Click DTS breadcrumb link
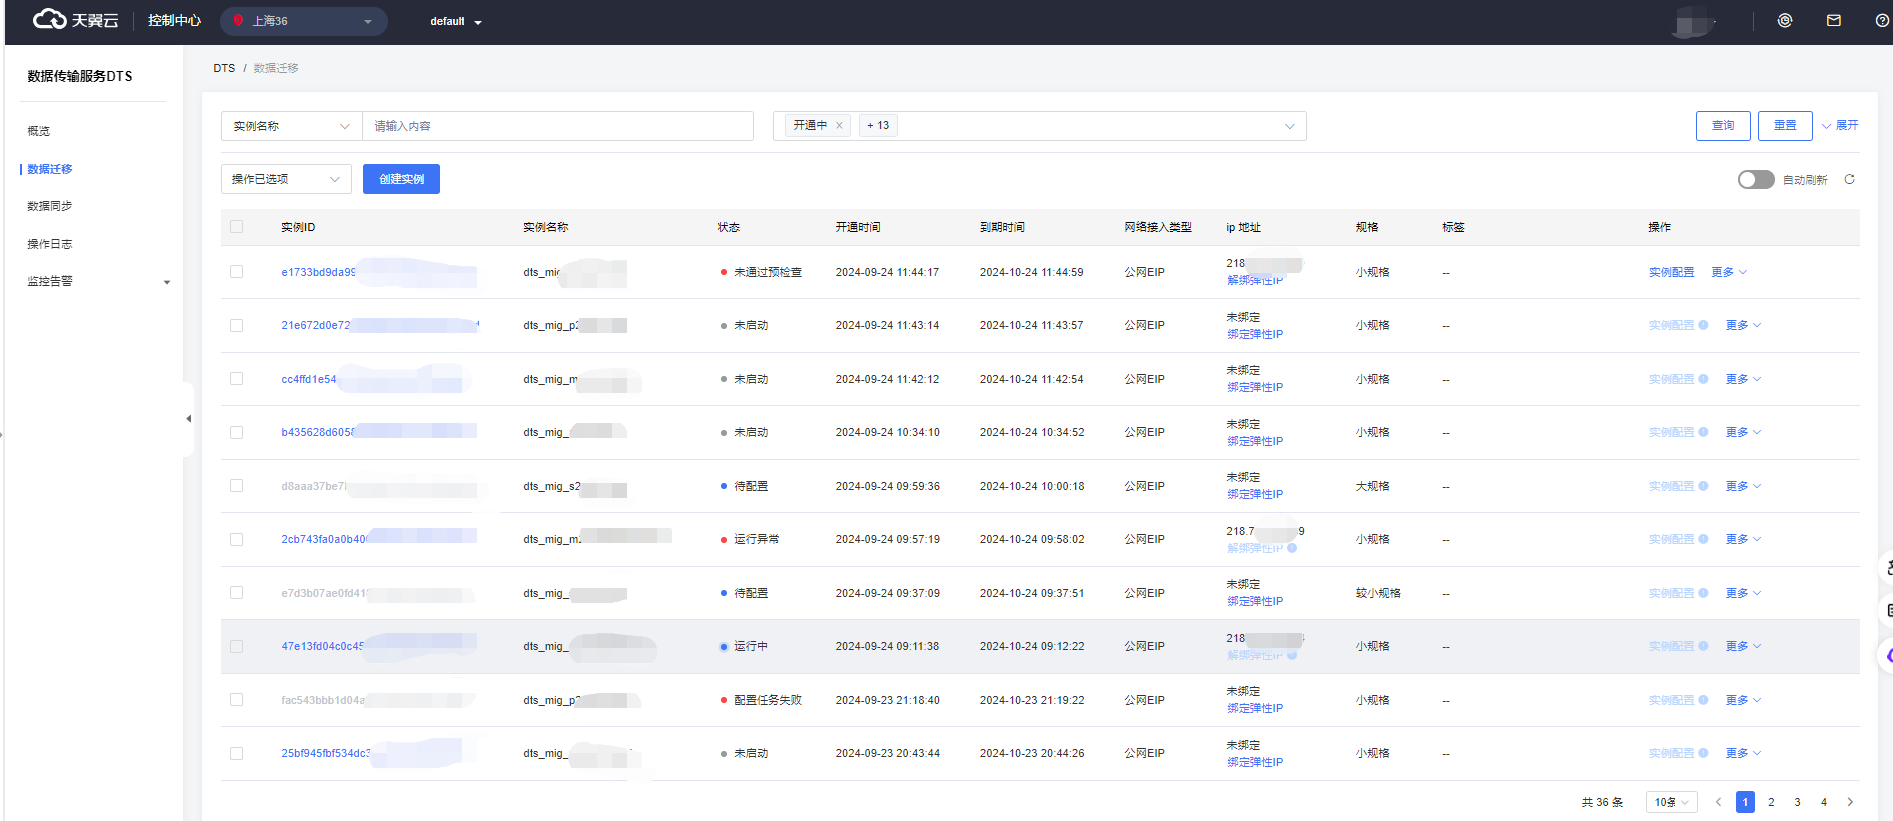1893x821 pixels. [x=224, y=68]
